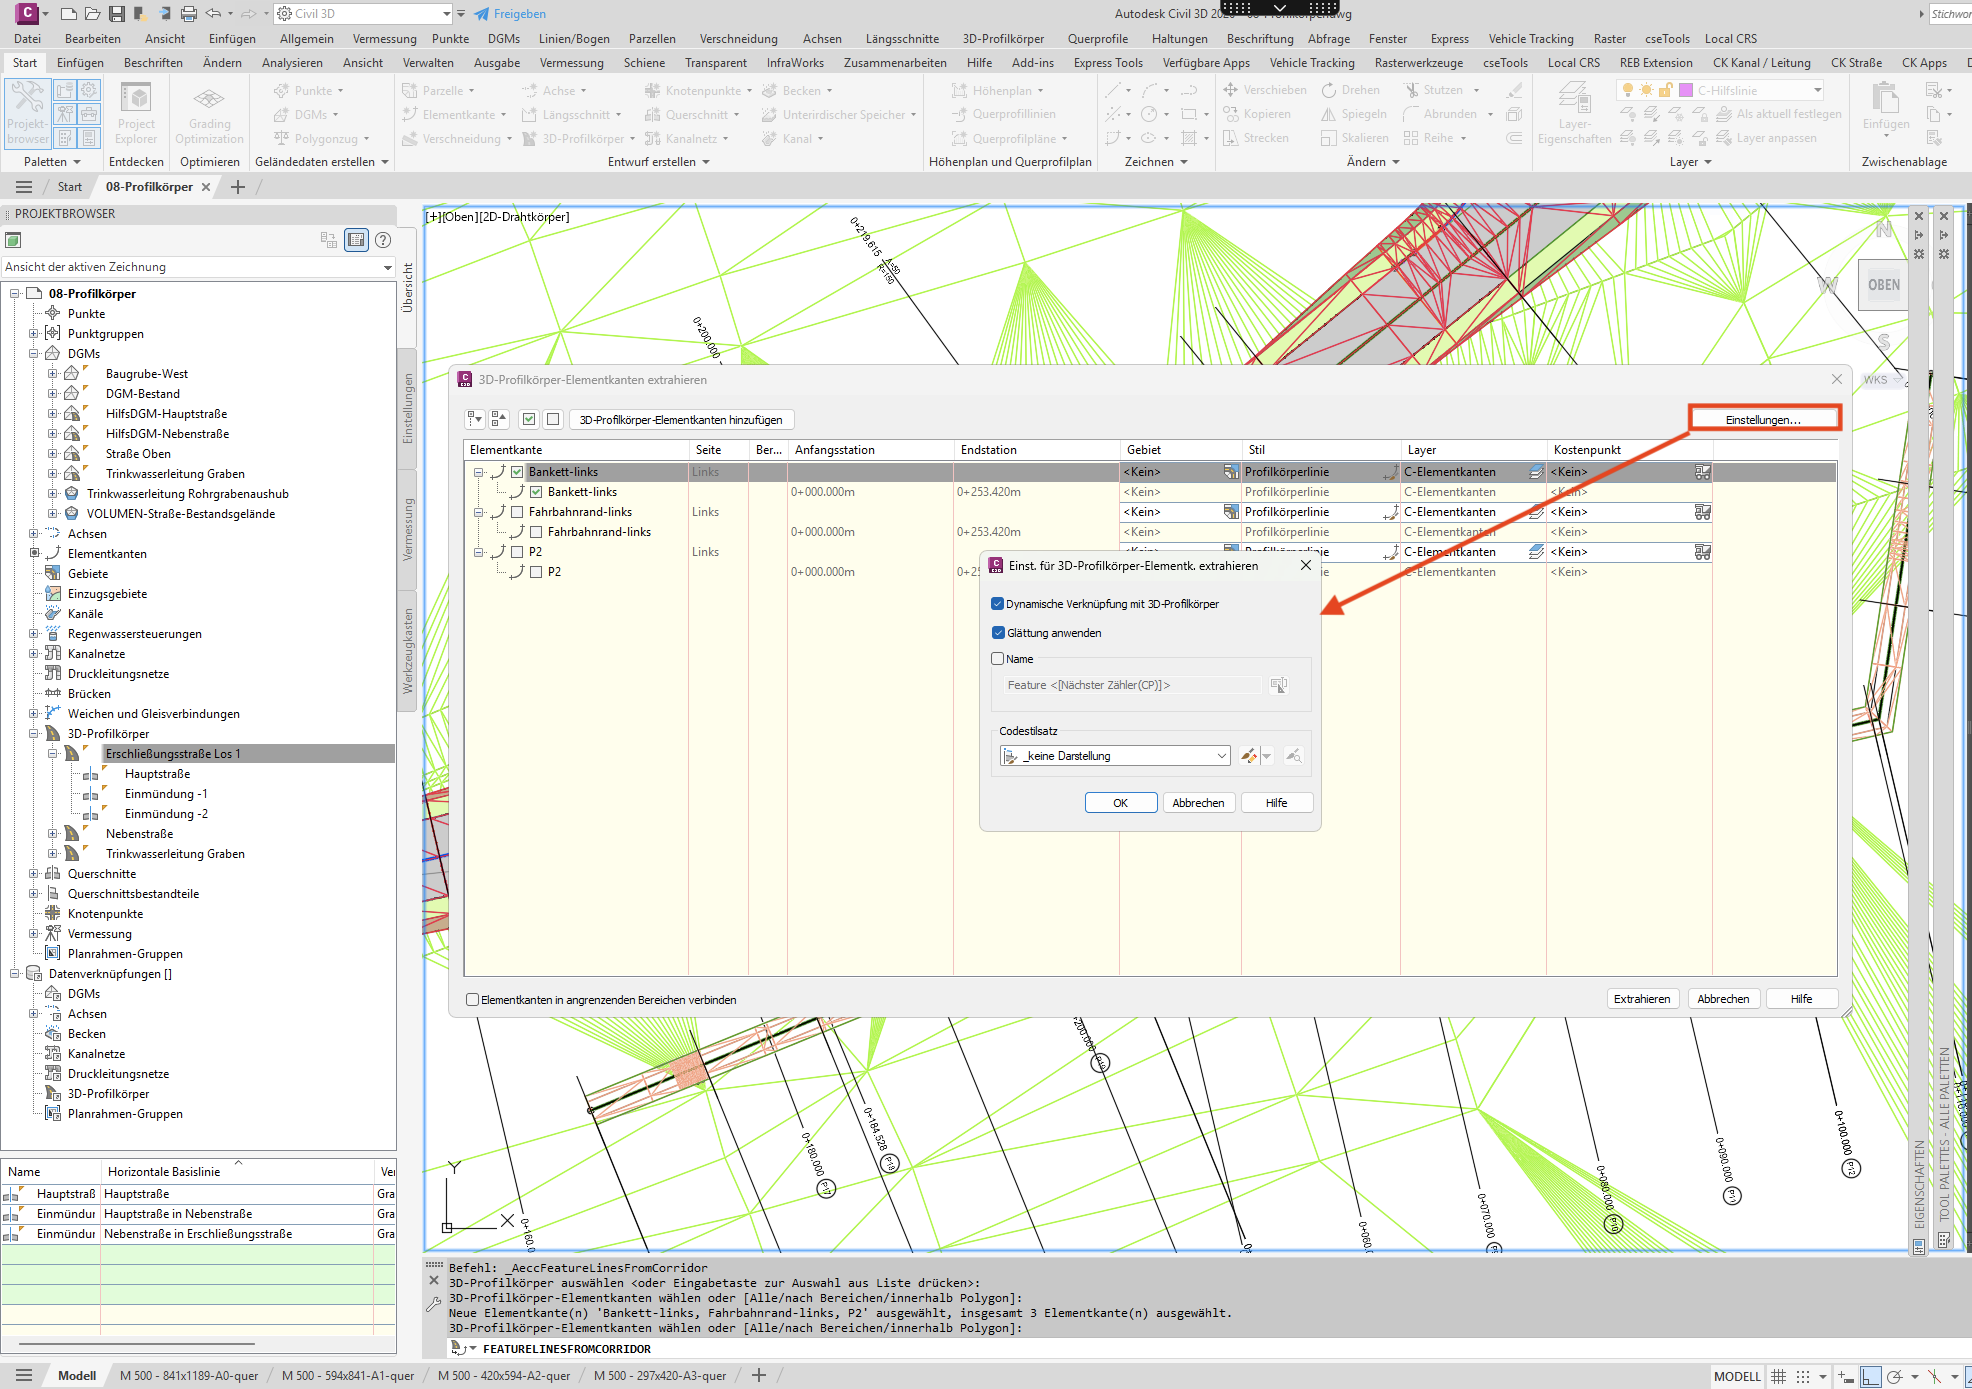Click the help question mark icon in Projektbrowser
The height and width of the screenshot is (1389, 1972).
pyautogui.click(x=383, y=240)
